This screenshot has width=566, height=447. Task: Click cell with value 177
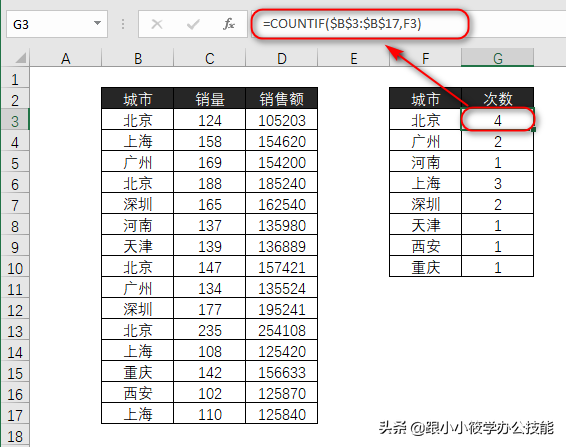pos(209,309)
